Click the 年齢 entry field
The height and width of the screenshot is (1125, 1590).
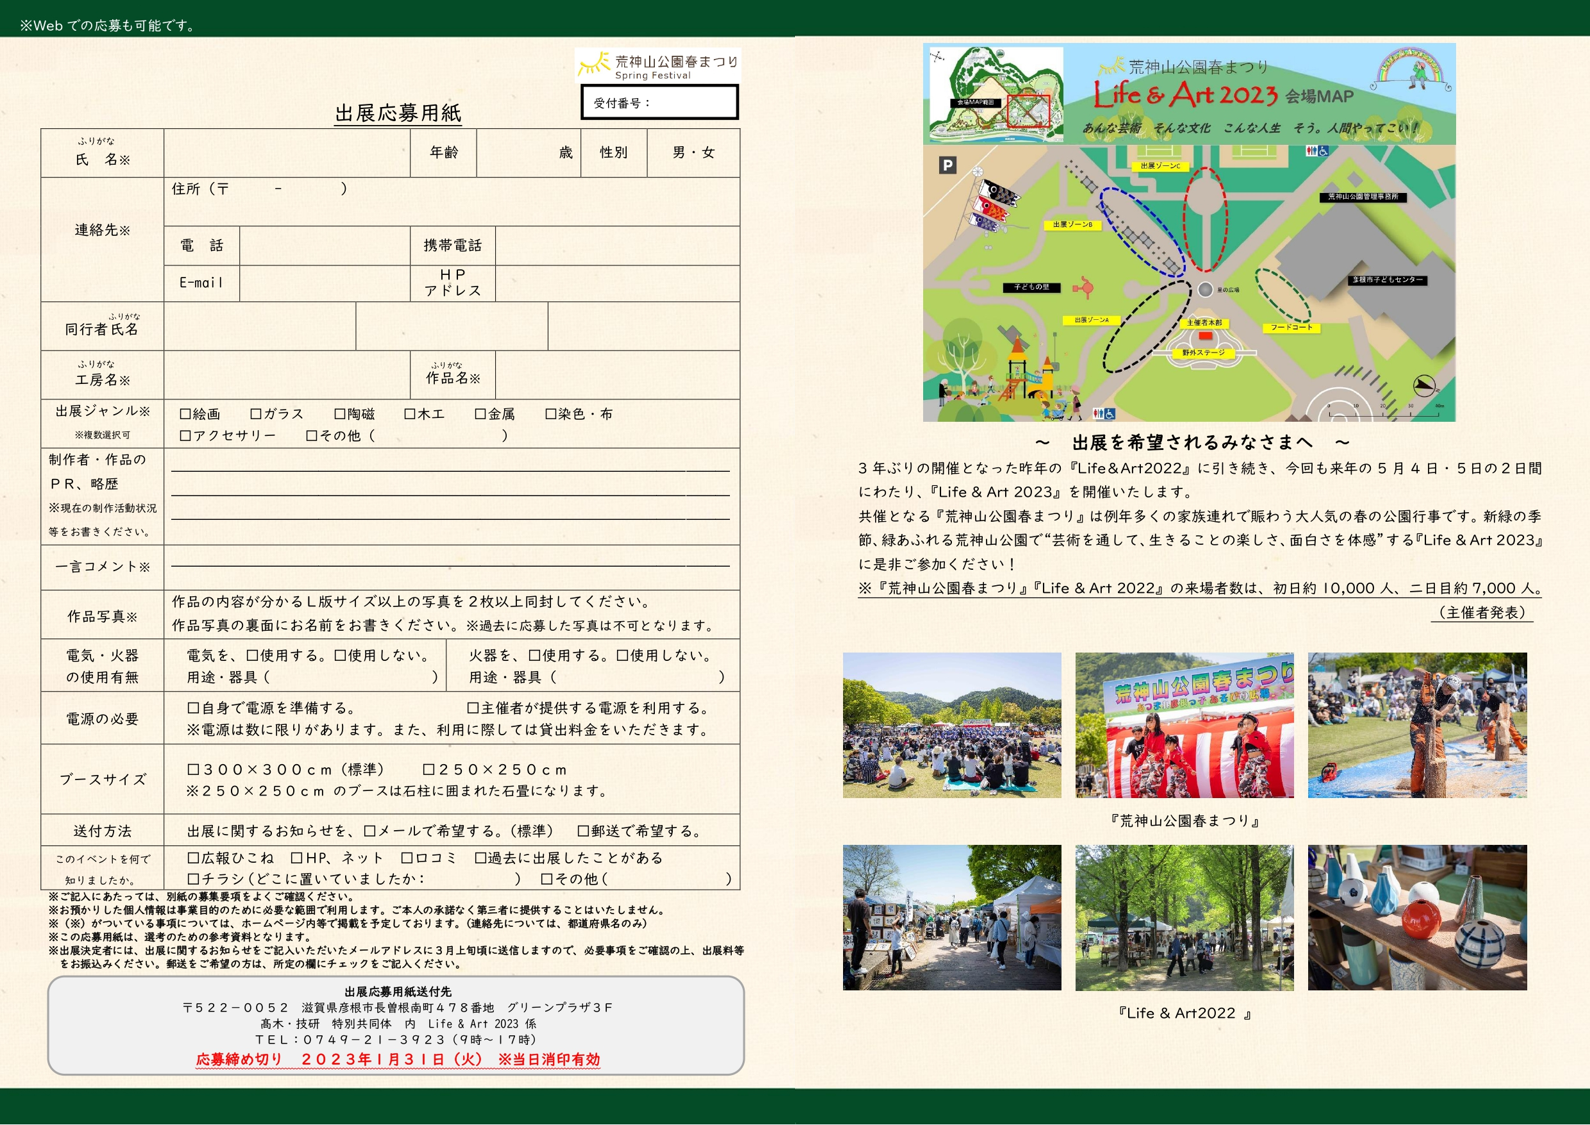529,153
